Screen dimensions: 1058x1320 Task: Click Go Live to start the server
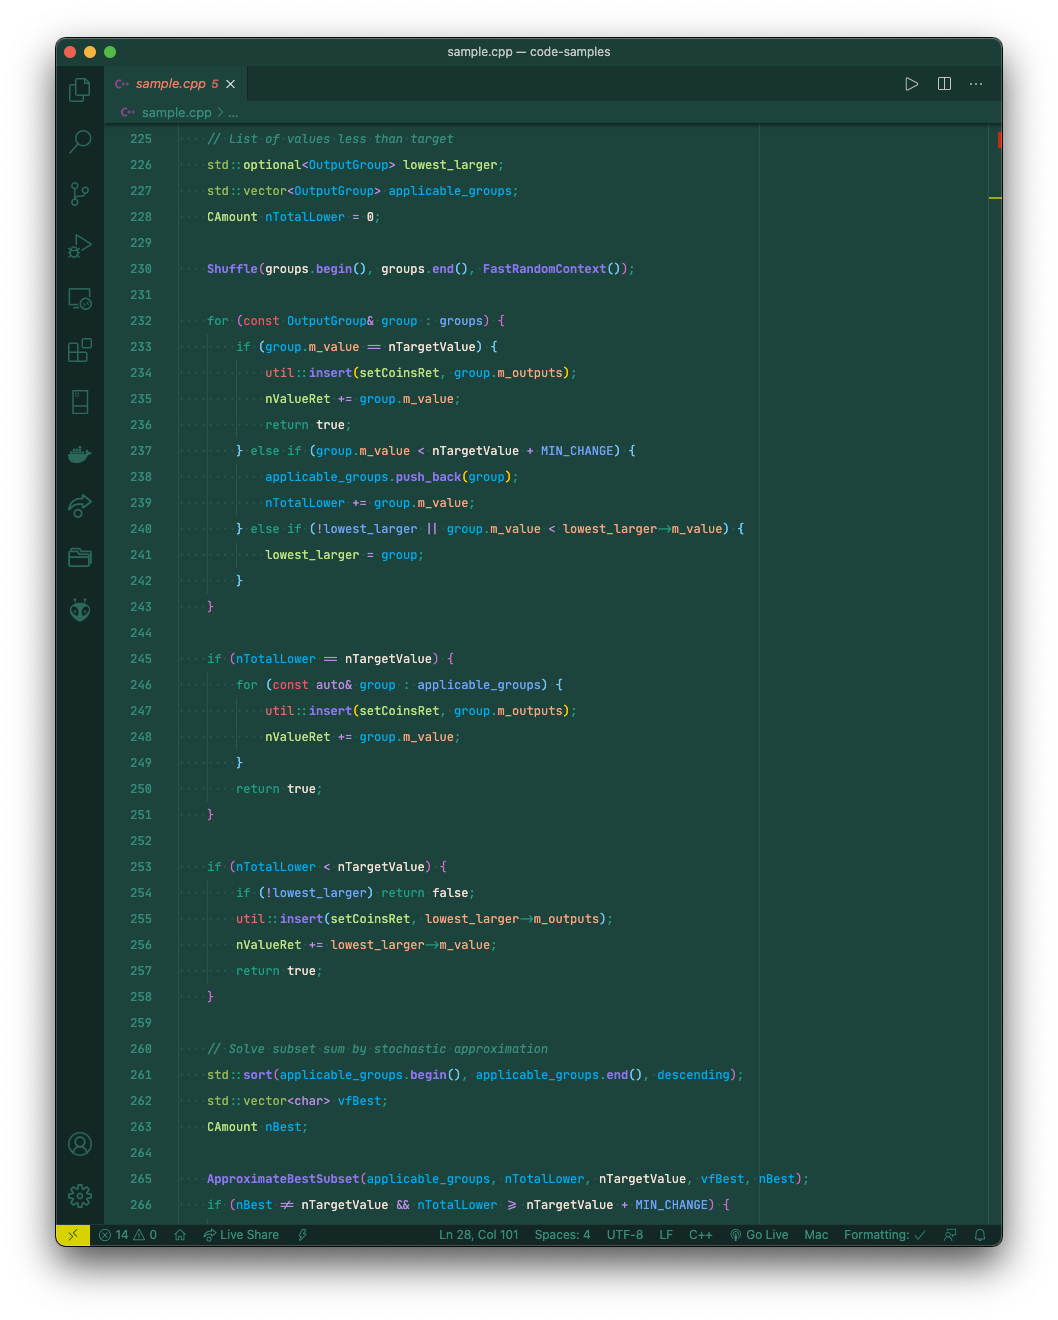tap(760, 1235)
